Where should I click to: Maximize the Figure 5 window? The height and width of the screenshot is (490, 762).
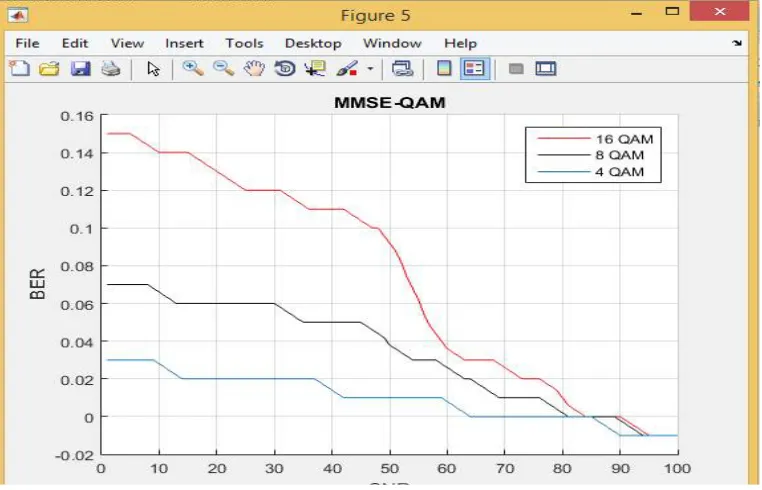pos(673,11)
